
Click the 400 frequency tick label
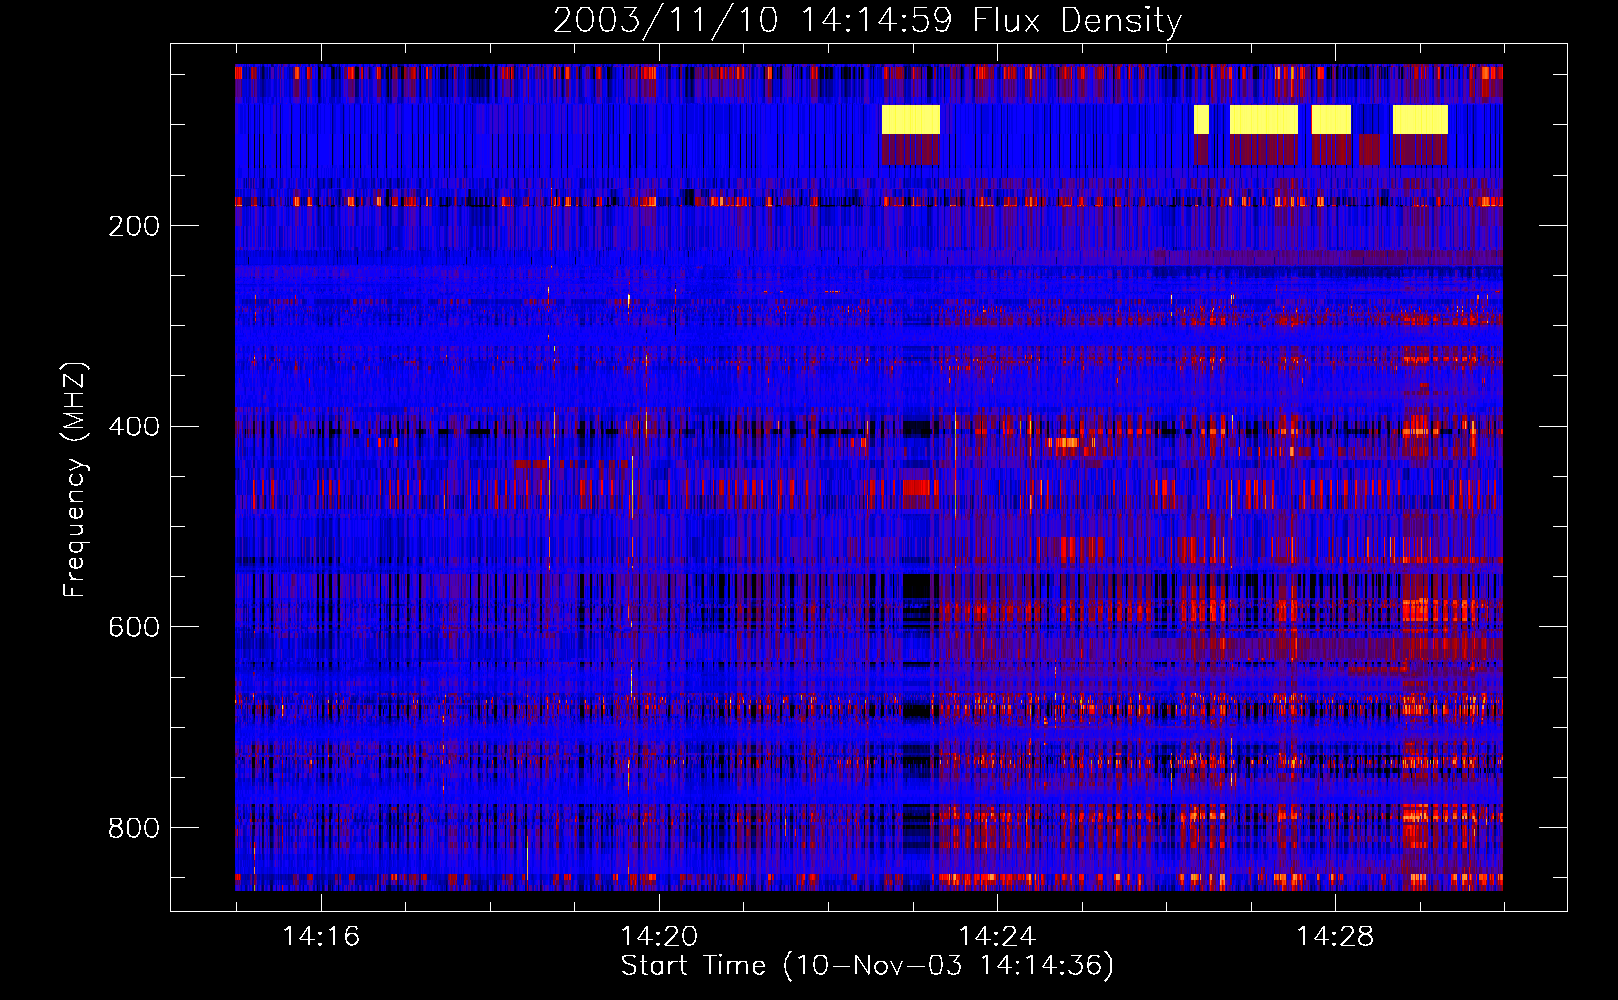click(x=134, y=427)
